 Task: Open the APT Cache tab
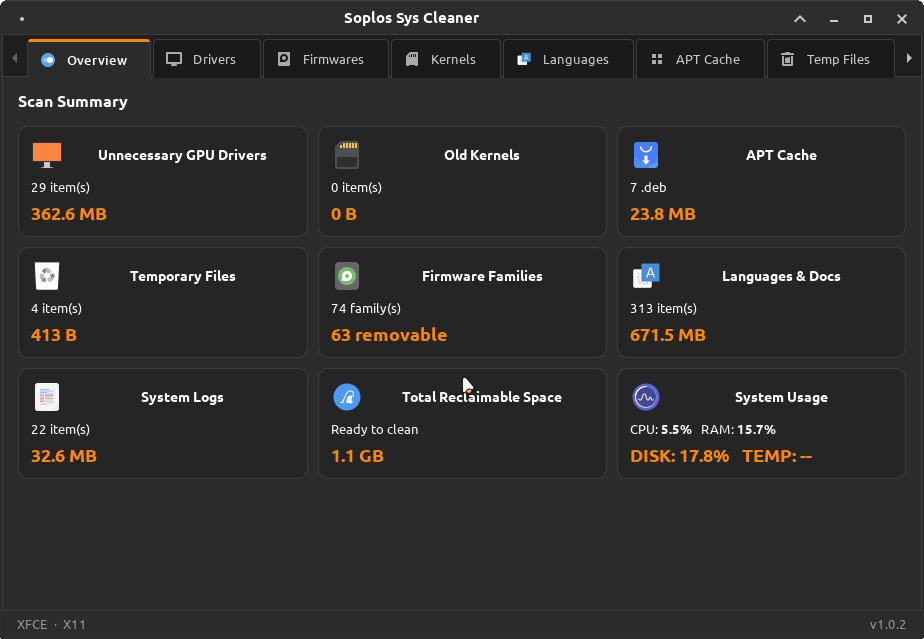point(701,59)
